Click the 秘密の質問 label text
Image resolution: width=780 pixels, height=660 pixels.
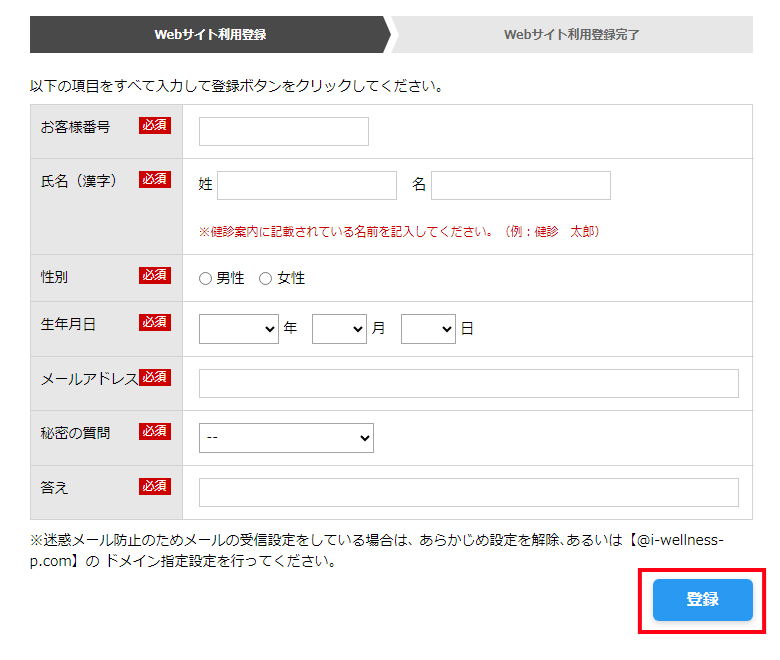tap(75, 433)
